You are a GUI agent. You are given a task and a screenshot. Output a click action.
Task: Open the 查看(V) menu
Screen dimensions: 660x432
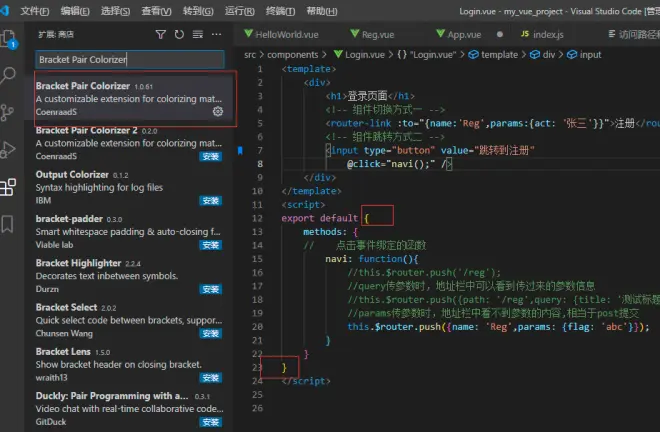pyautogui.click(x=156, y=11)
